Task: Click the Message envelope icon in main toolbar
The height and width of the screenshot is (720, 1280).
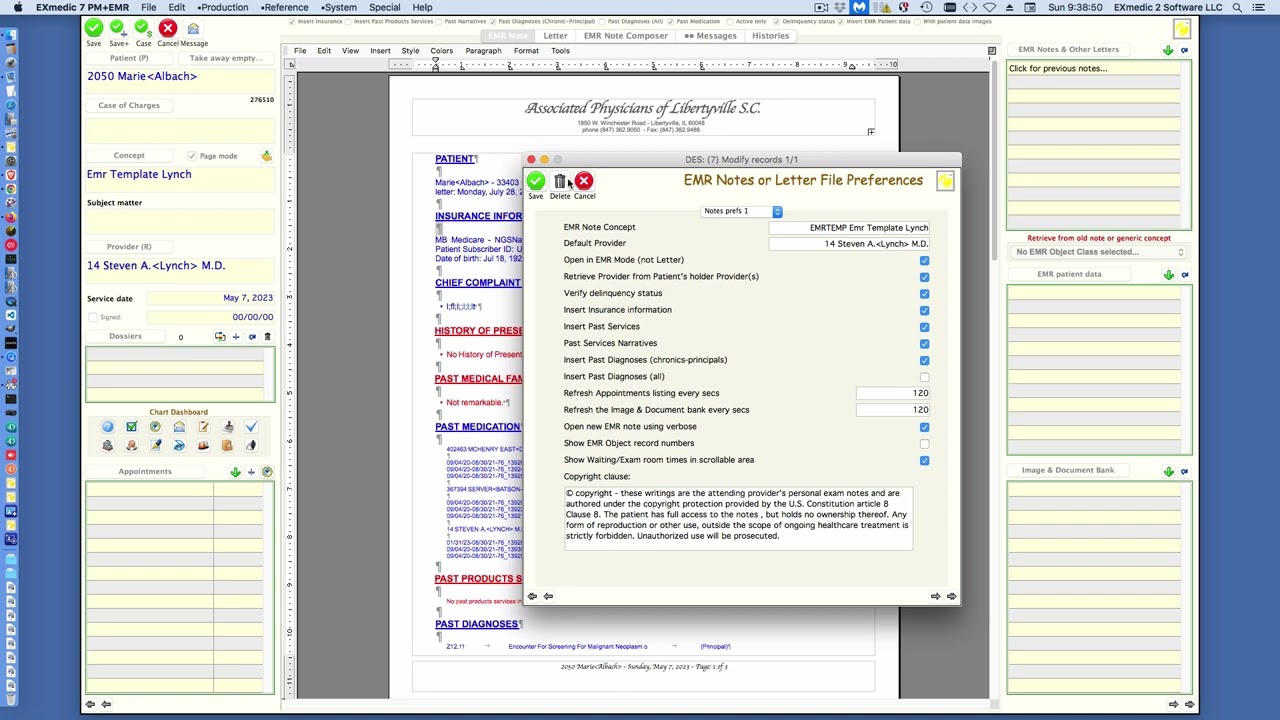Action: pos(193,28)
